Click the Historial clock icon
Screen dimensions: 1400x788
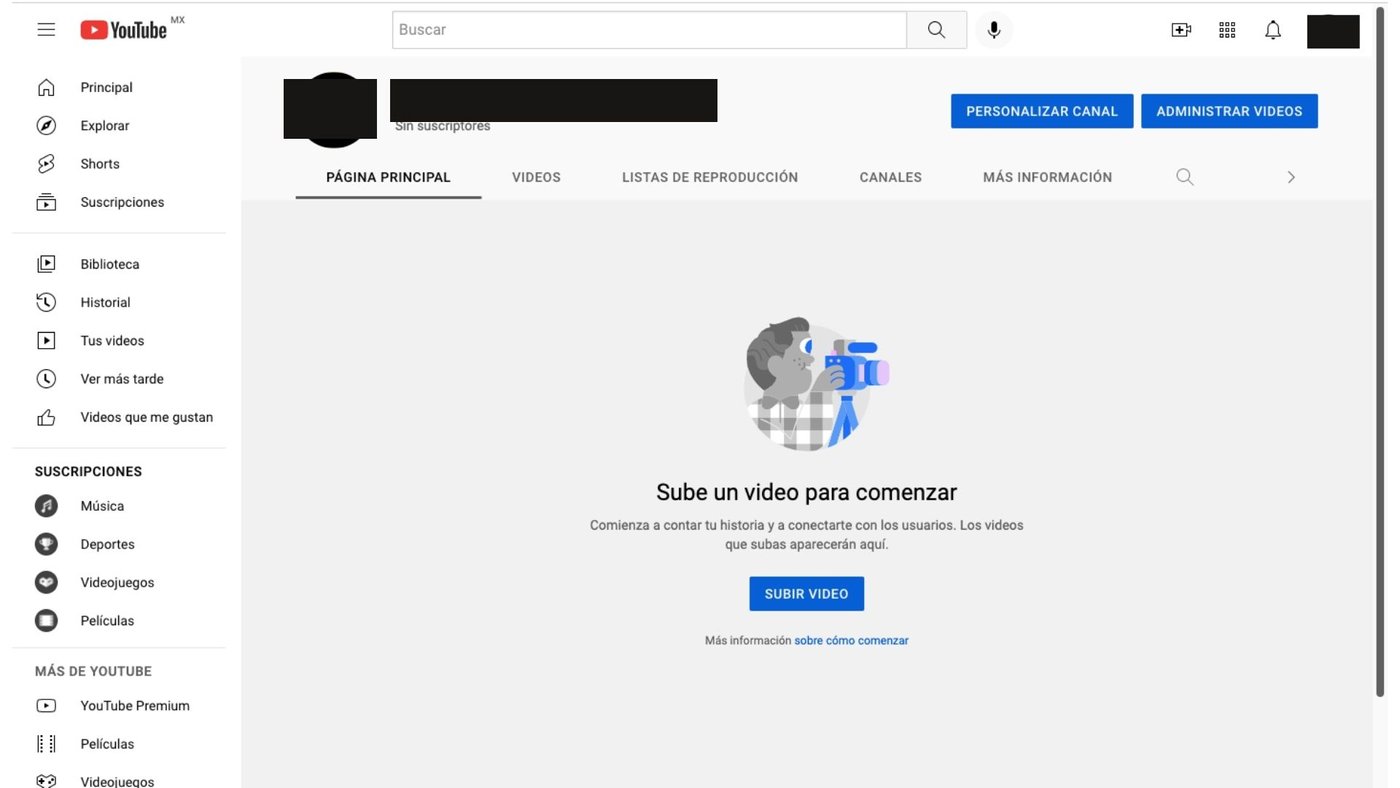[x=46, y=302]
